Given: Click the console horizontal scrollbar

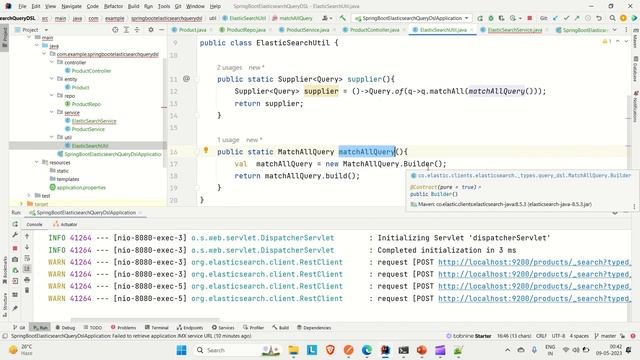Looking at the screenshot, I should point(145,320).
